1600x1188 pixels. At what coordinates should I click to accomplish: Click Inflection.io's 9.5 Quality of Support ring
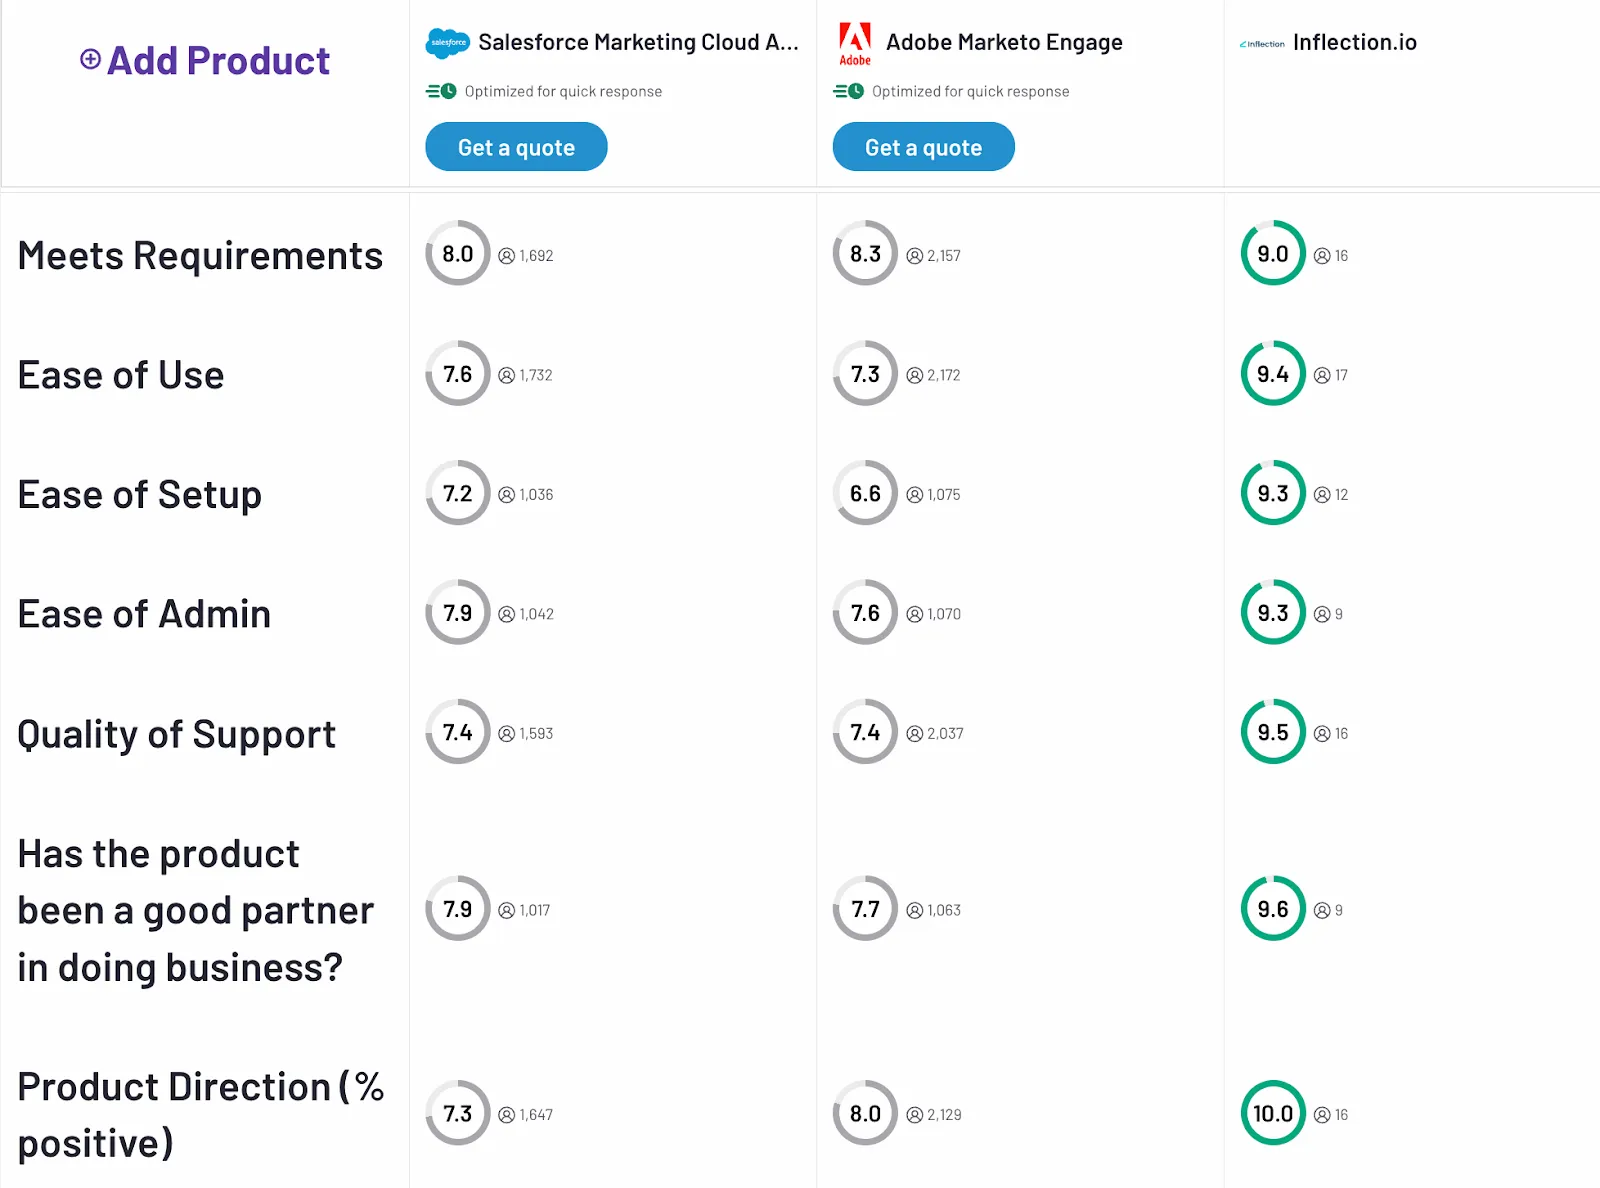coord(1273,732)
